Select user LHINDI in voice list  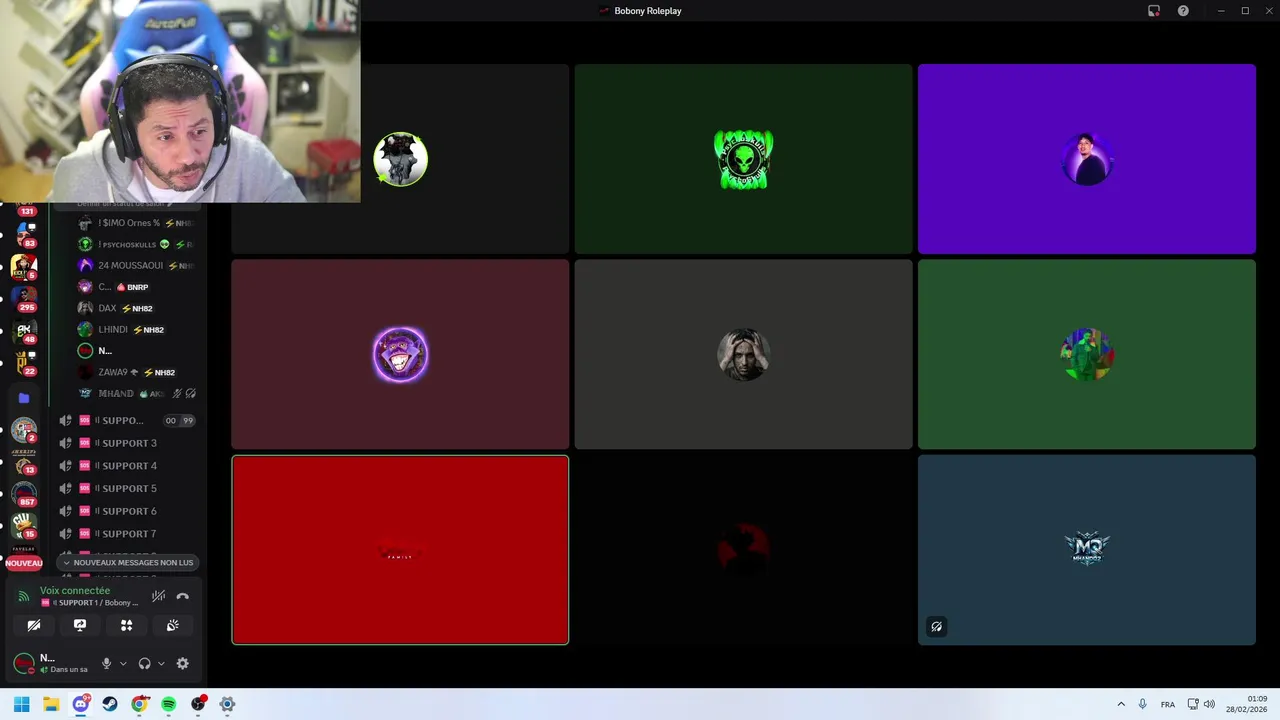coord(137,330)
